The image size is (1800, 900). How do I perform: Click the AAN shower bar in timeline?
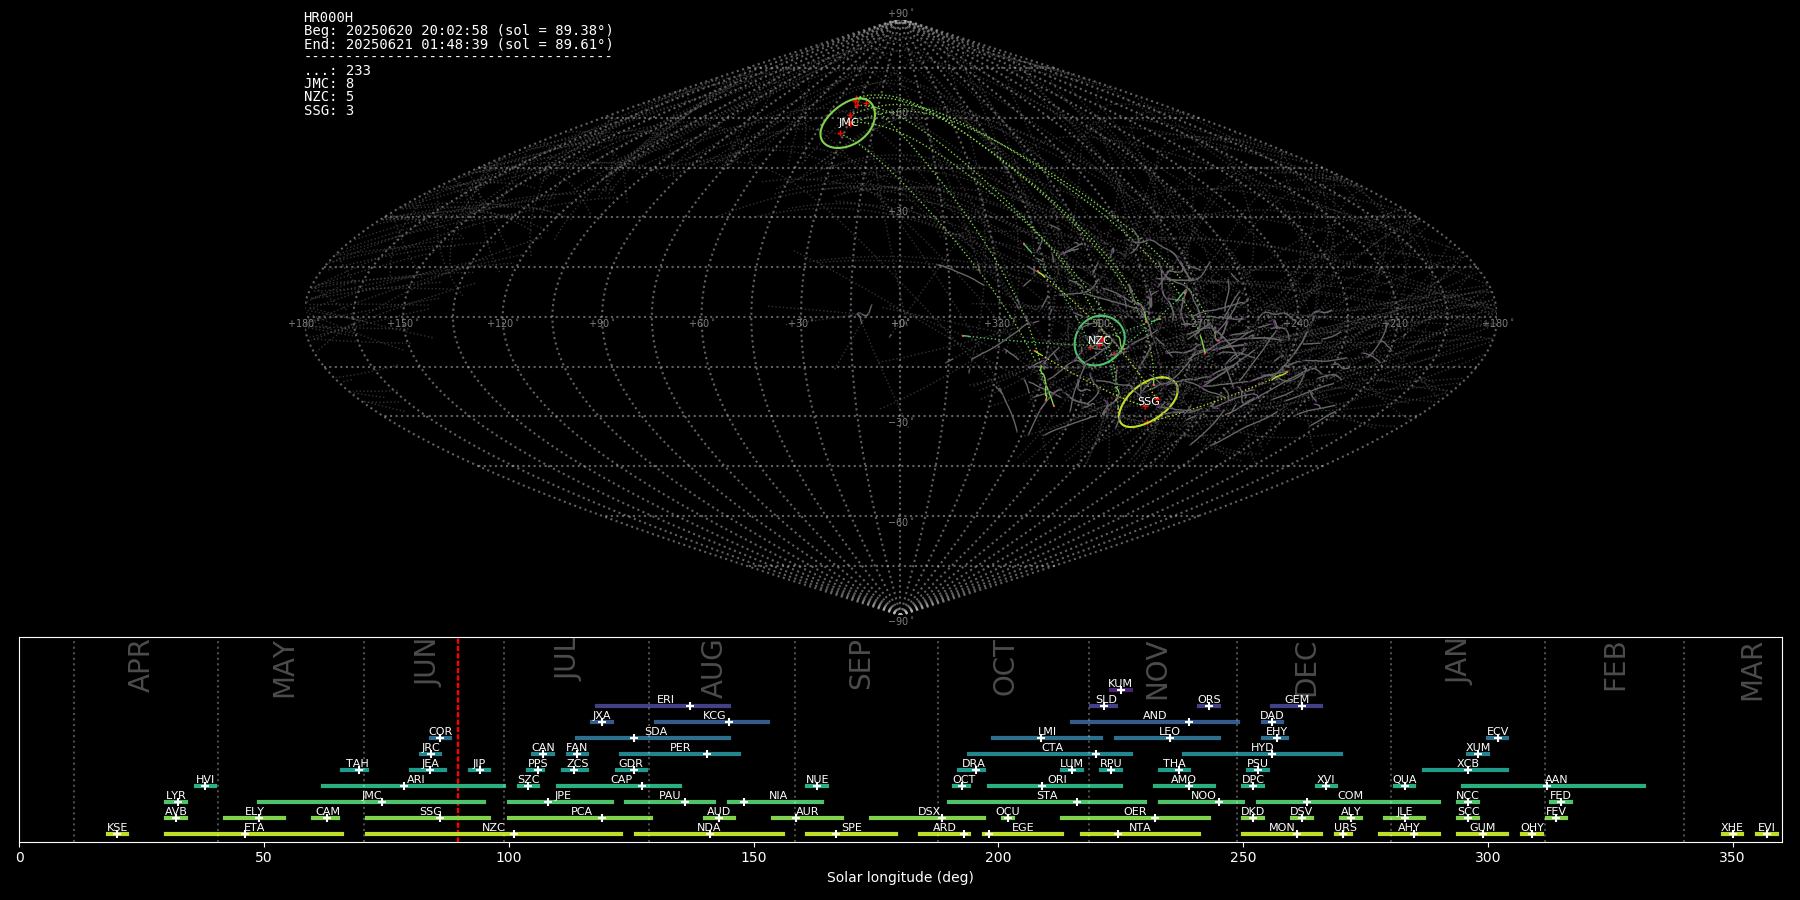pos(1551,786)
